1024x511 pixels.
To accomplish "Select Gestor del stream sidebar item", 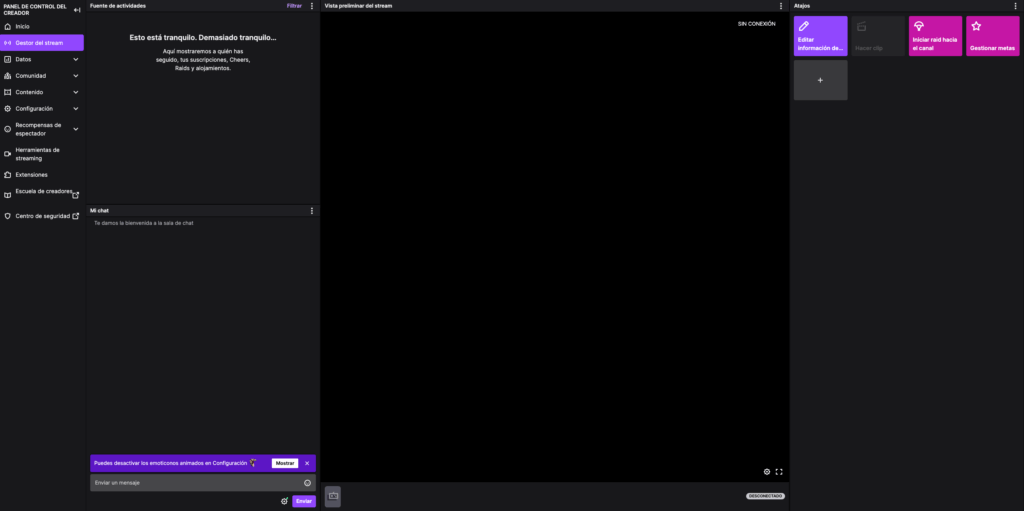I will 42,43.
